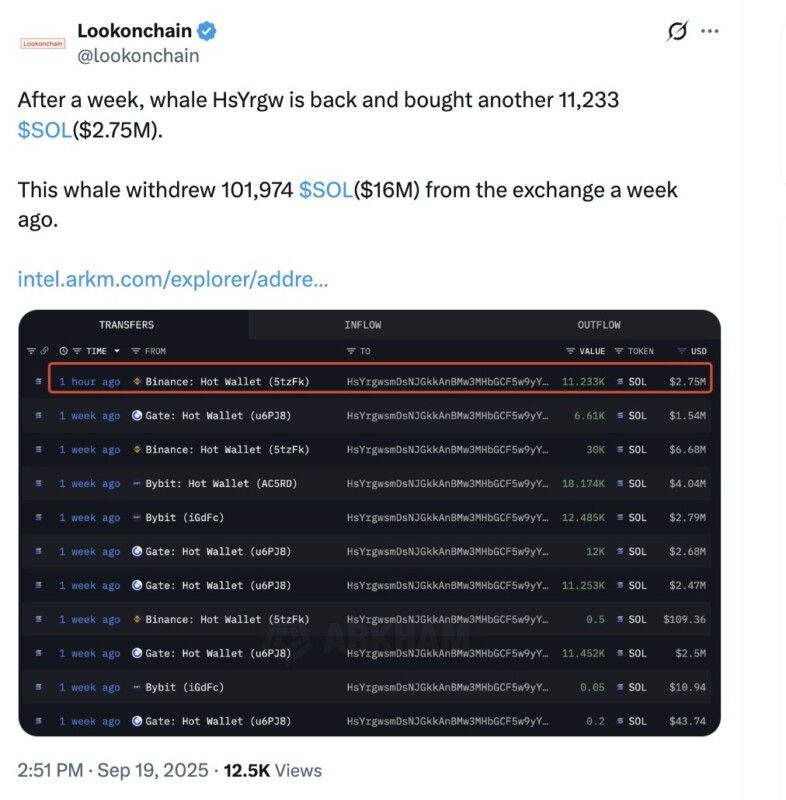786x800 pixels.
Task: Open the three-dot more options menu
Action: click(x=710, y=31)
